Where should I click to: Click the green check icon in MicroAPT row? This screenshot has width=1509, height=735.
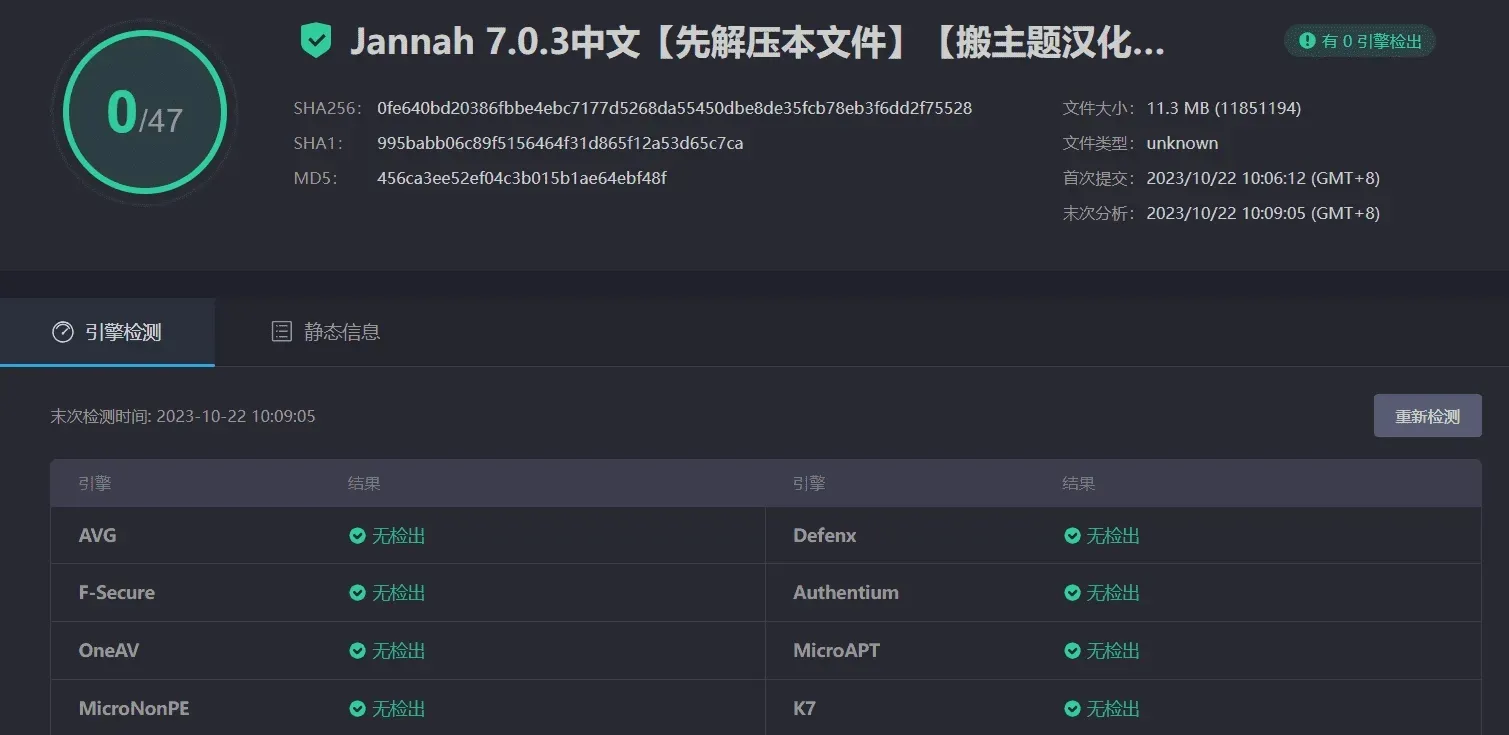(x=1072, y=651)
